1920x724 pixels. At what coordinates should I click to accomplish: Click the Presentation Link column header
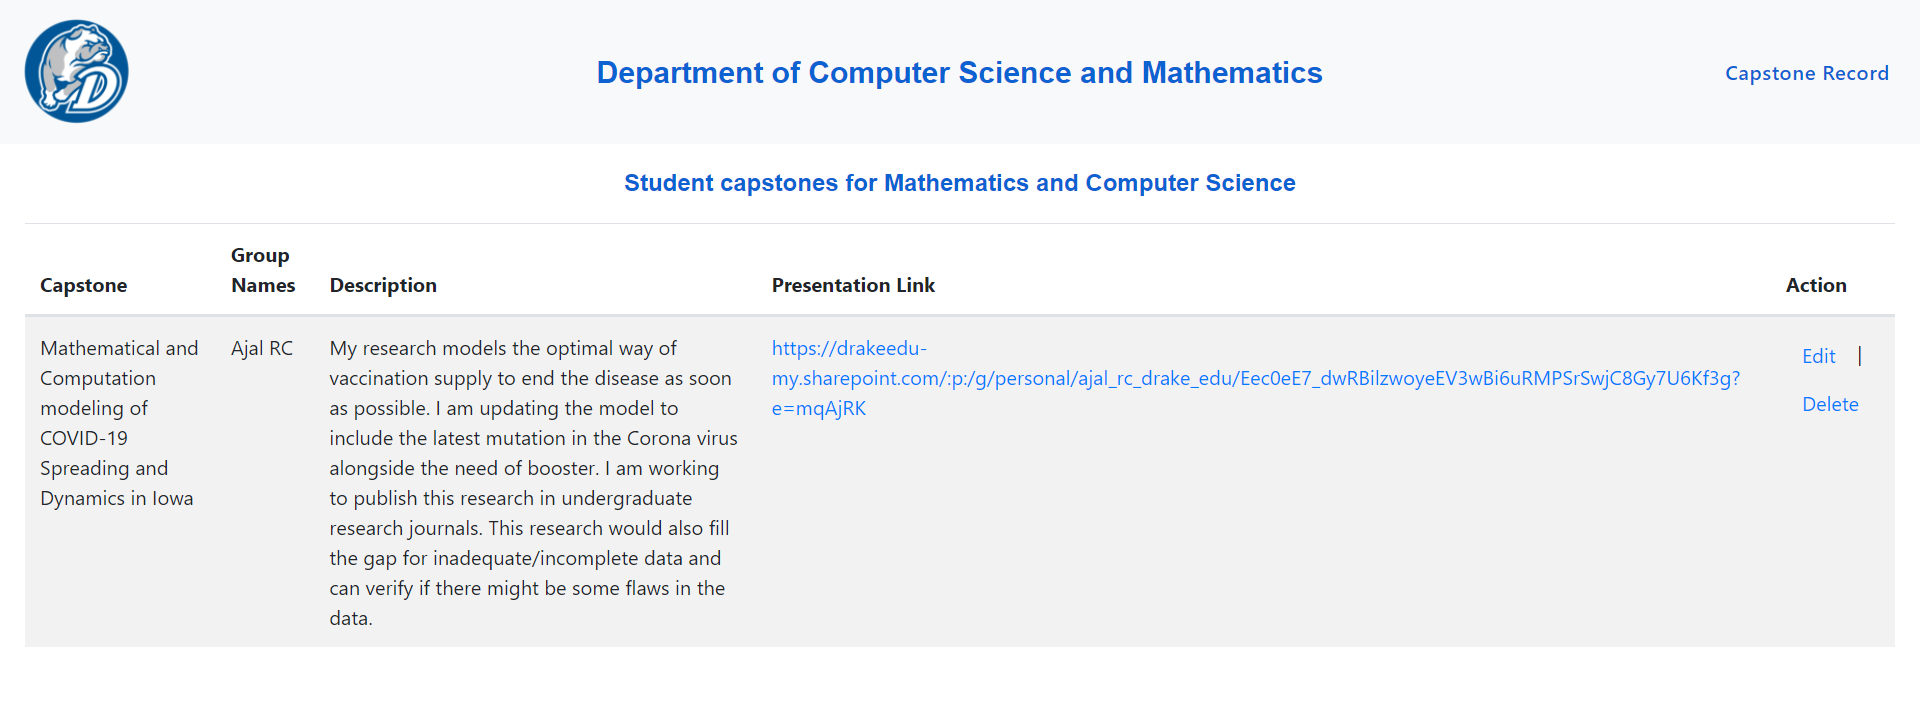coord(853,285)
